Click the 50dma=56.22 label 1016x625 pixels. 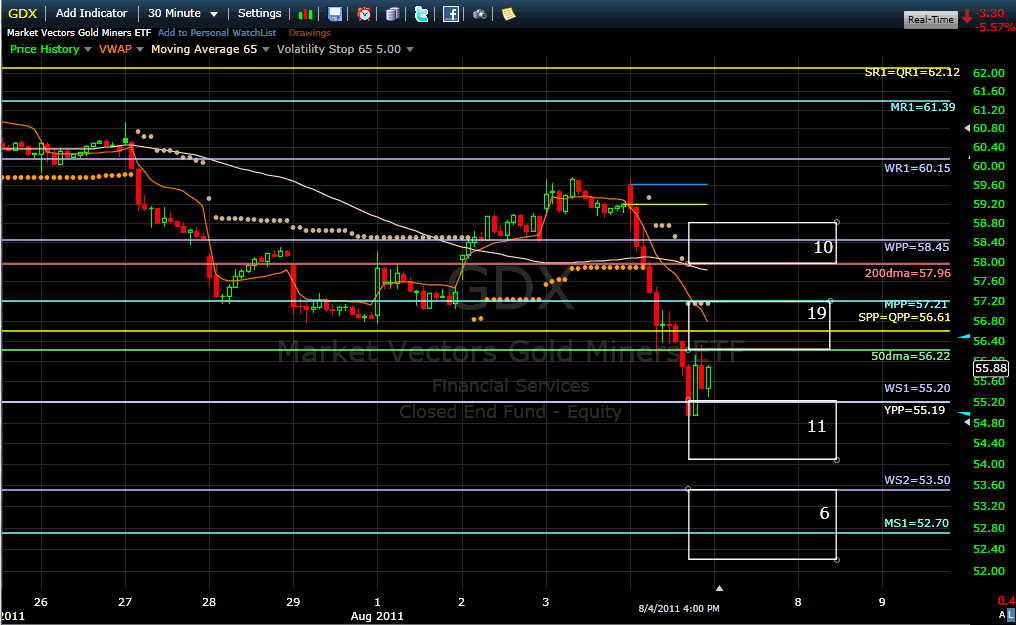click(910, 356)
